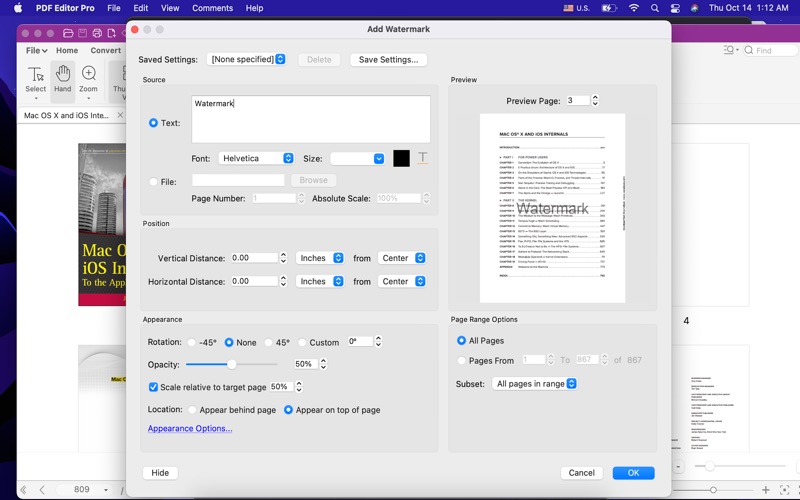The height and width of the screenshot is (500, 800).
Task: Switch to the Home tab
Action: click(x=67, y=51)
